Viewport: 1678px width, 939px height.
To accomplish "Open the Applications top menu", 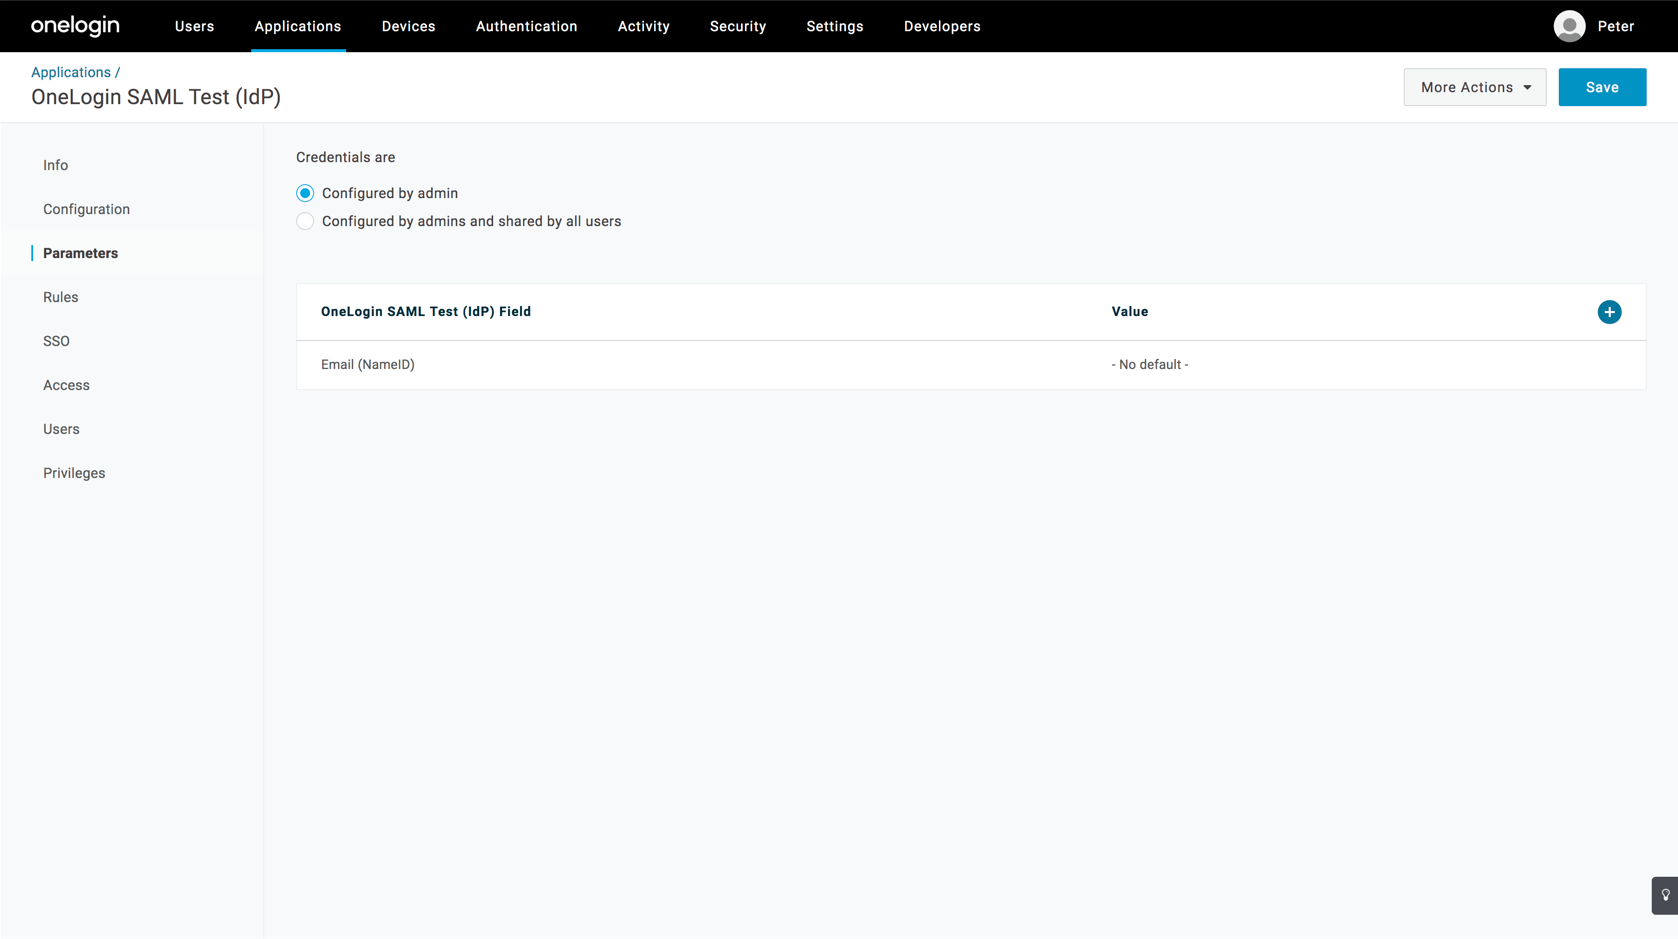I will click(x=298, y=26).
